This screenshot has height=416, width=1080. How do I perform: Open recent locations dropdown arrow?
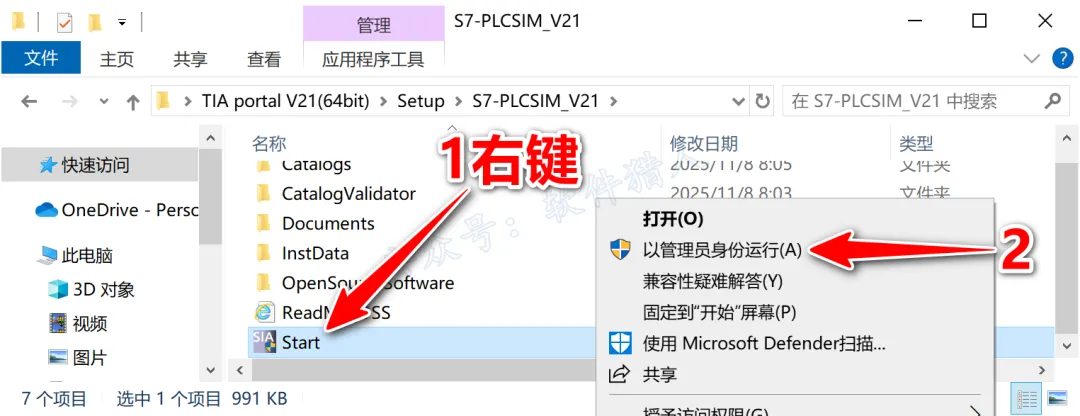pyautogui.click(x=104, y=102)
